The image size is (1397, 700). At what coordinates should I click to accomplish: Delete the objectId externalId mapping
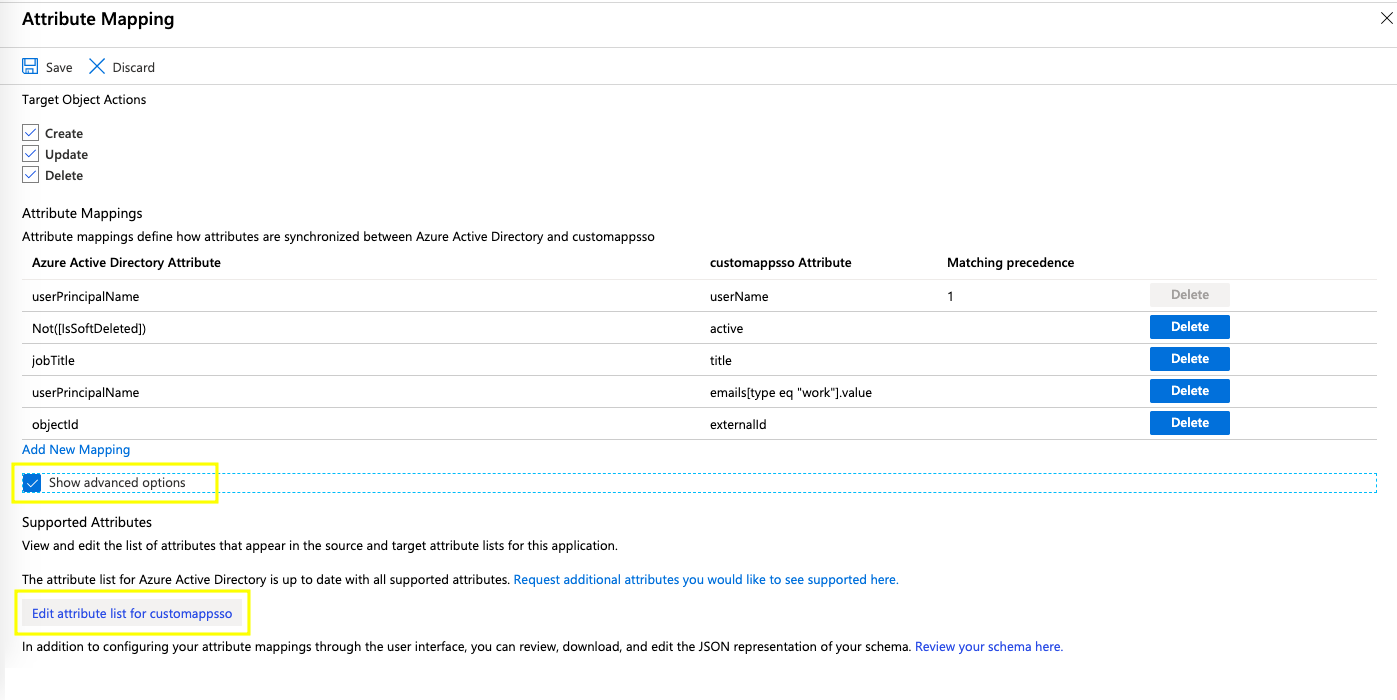[1189, 423]
